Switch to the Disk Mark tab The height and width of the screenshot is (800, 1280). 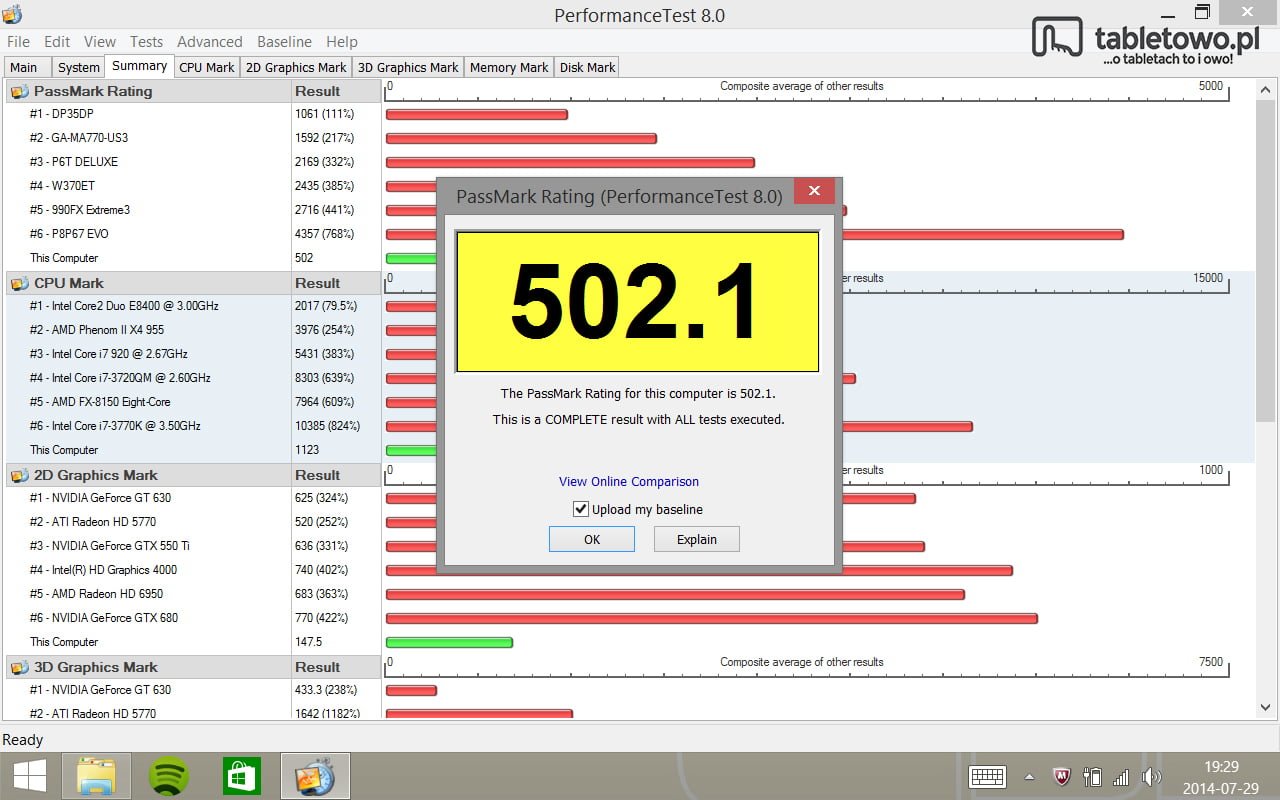588,68
